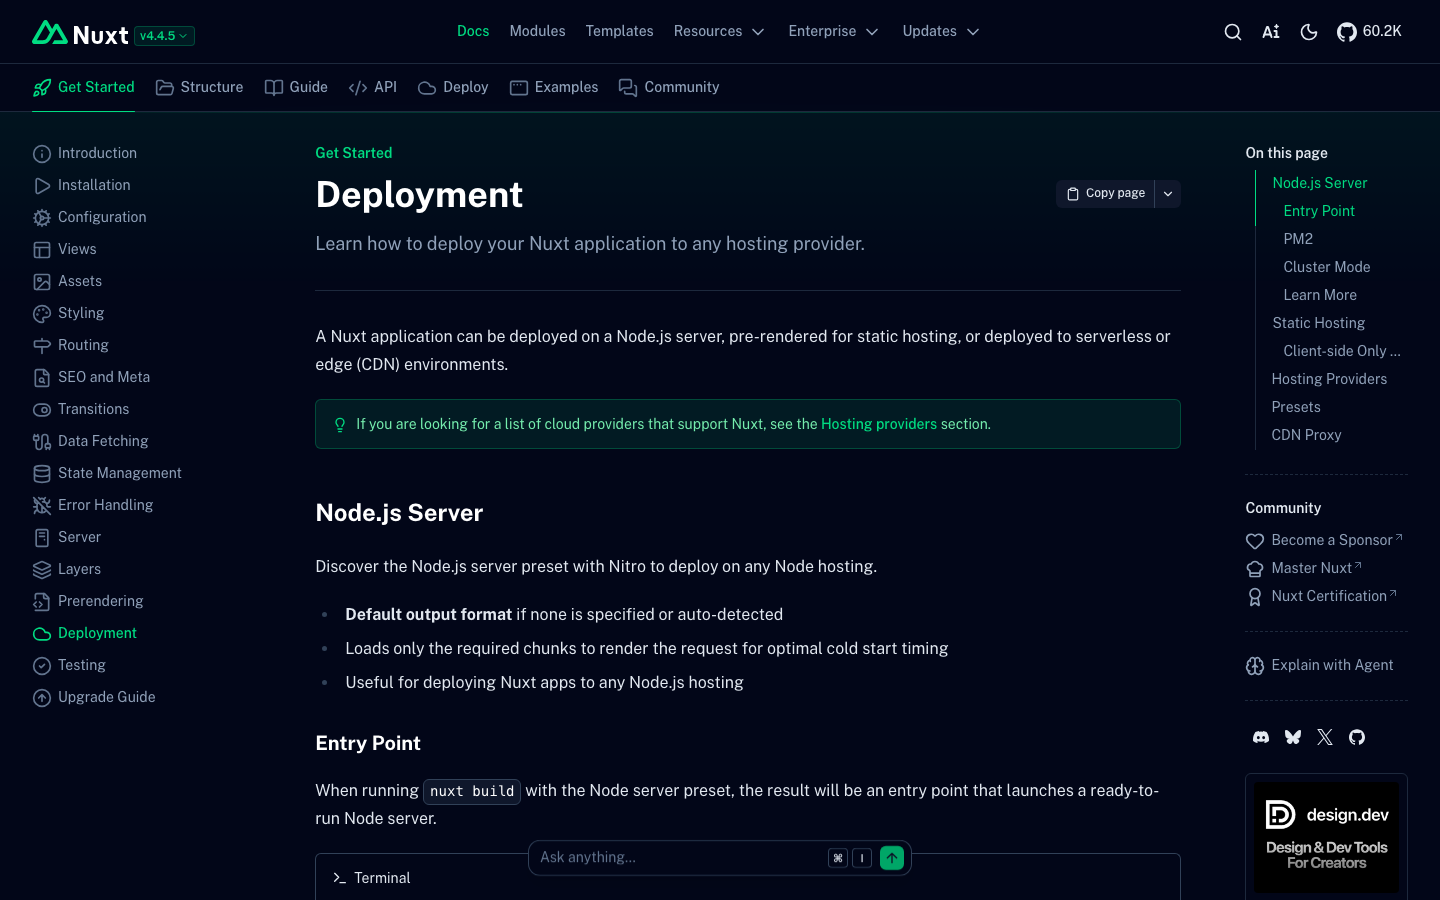Open Become a Sponsor link
The image size is (1440, 900).
tap(1324, 540)
